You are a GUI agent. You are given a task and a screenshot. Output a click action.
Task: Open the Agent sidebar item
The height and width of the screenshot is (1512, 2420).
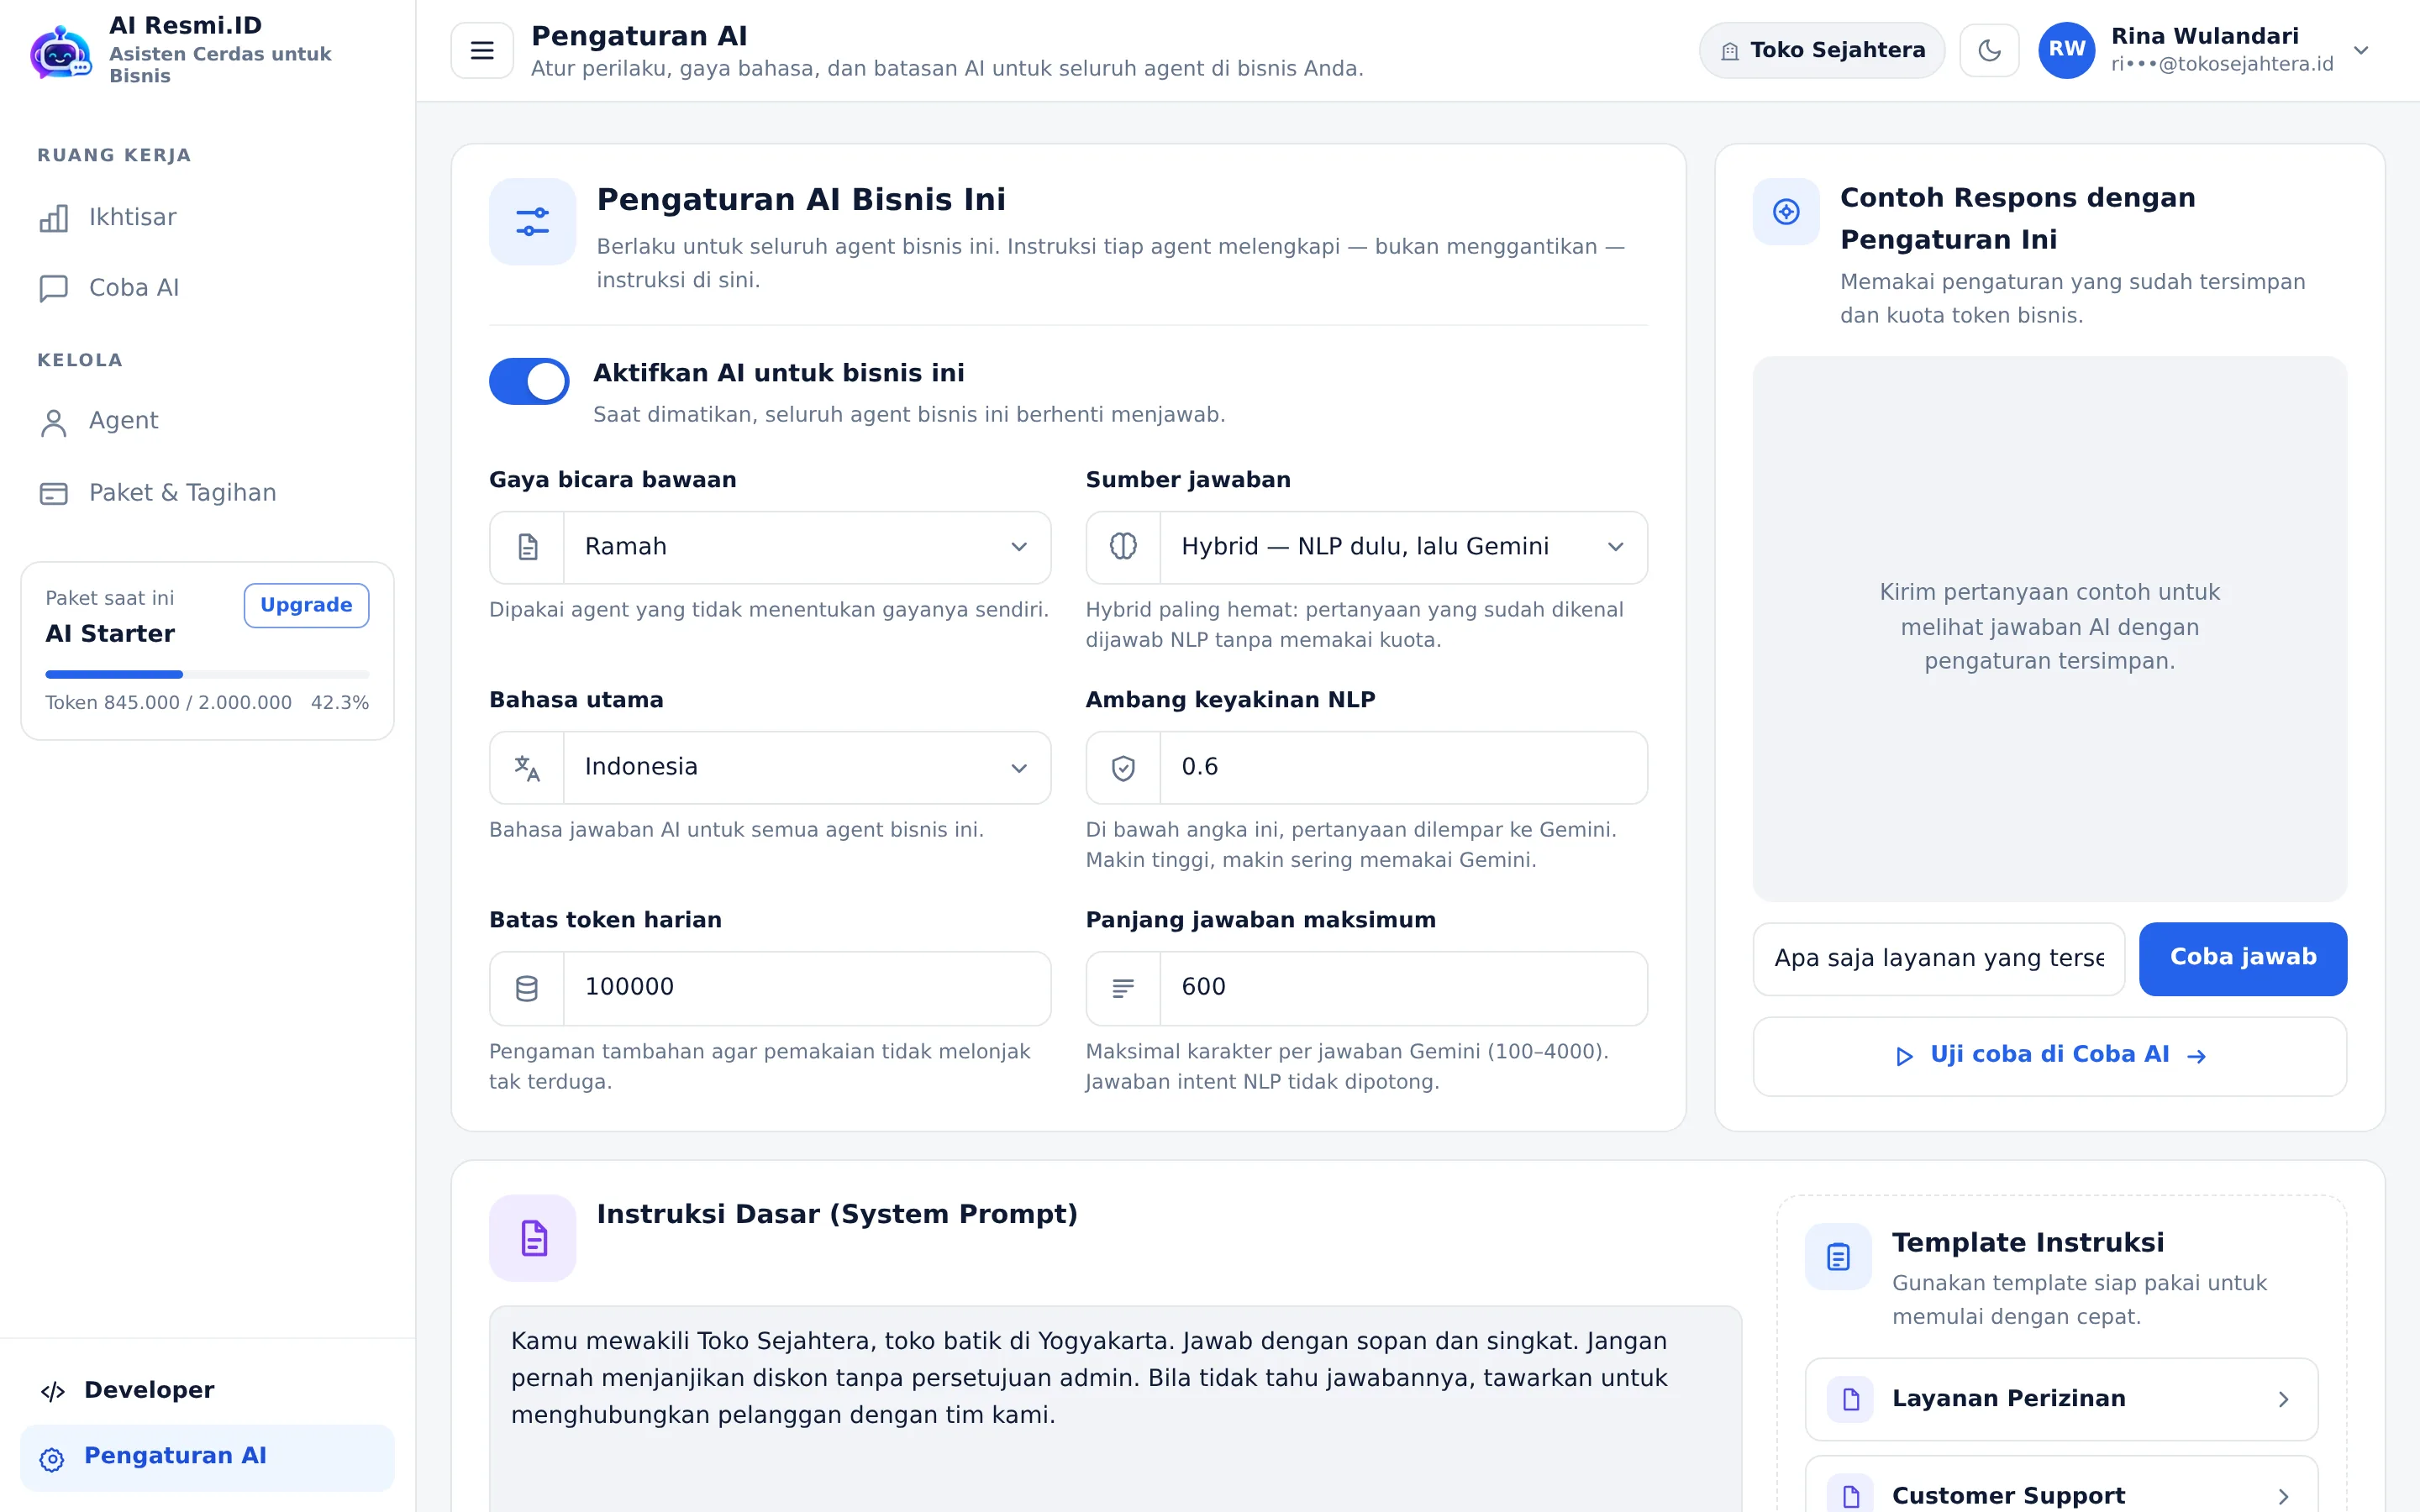207,421
